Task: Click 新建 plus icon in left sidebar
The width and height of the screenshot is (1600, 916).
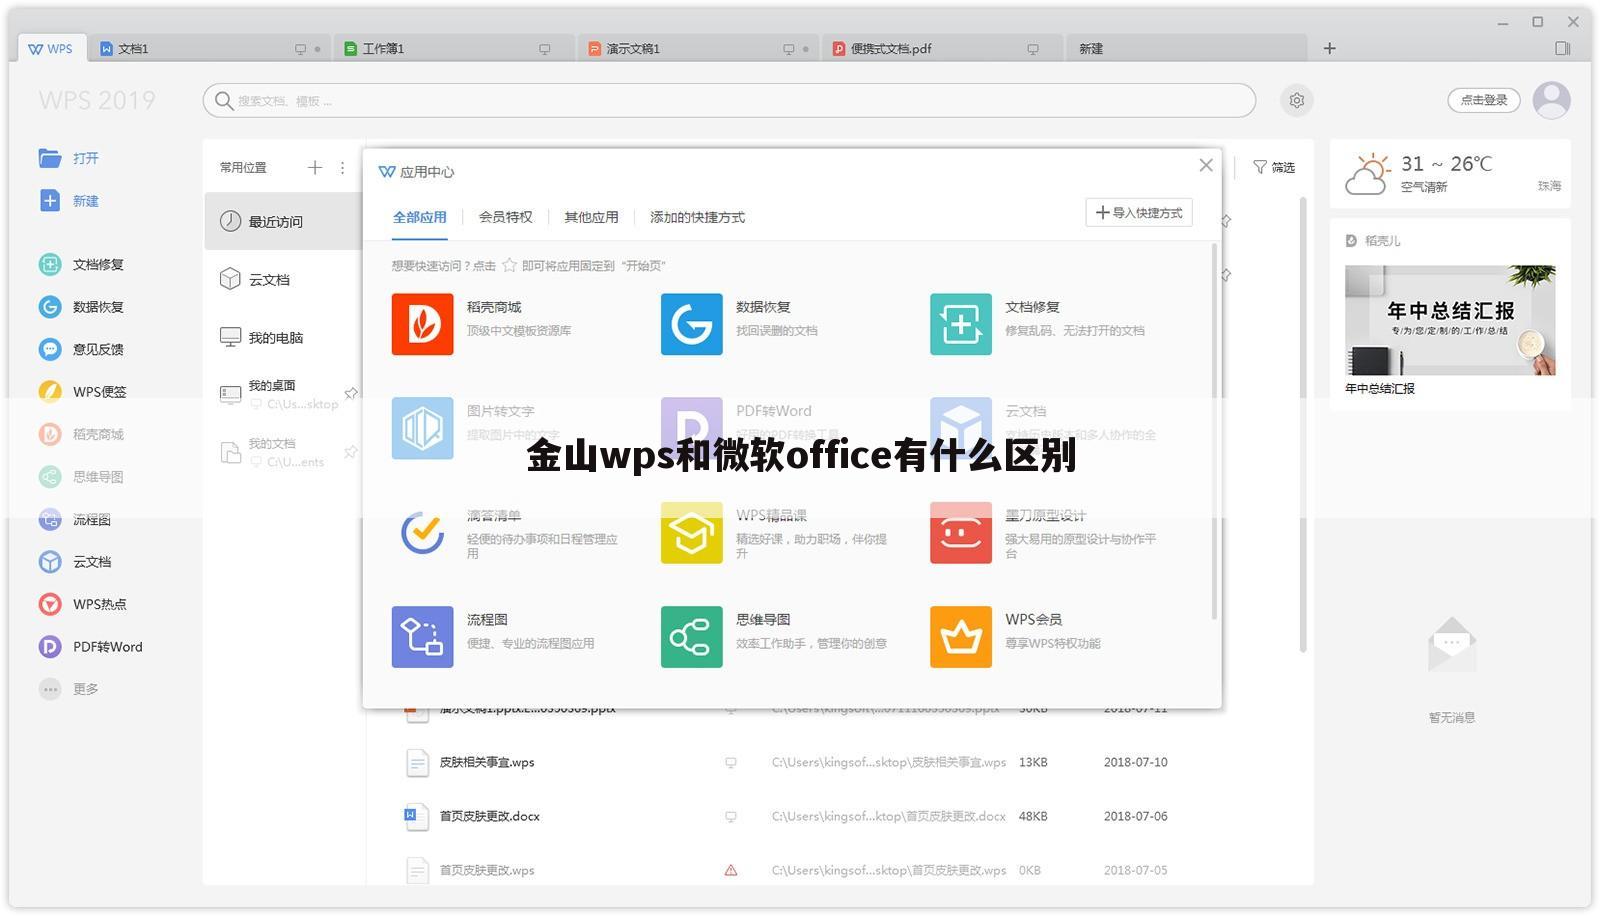Action: click(50, 200)
